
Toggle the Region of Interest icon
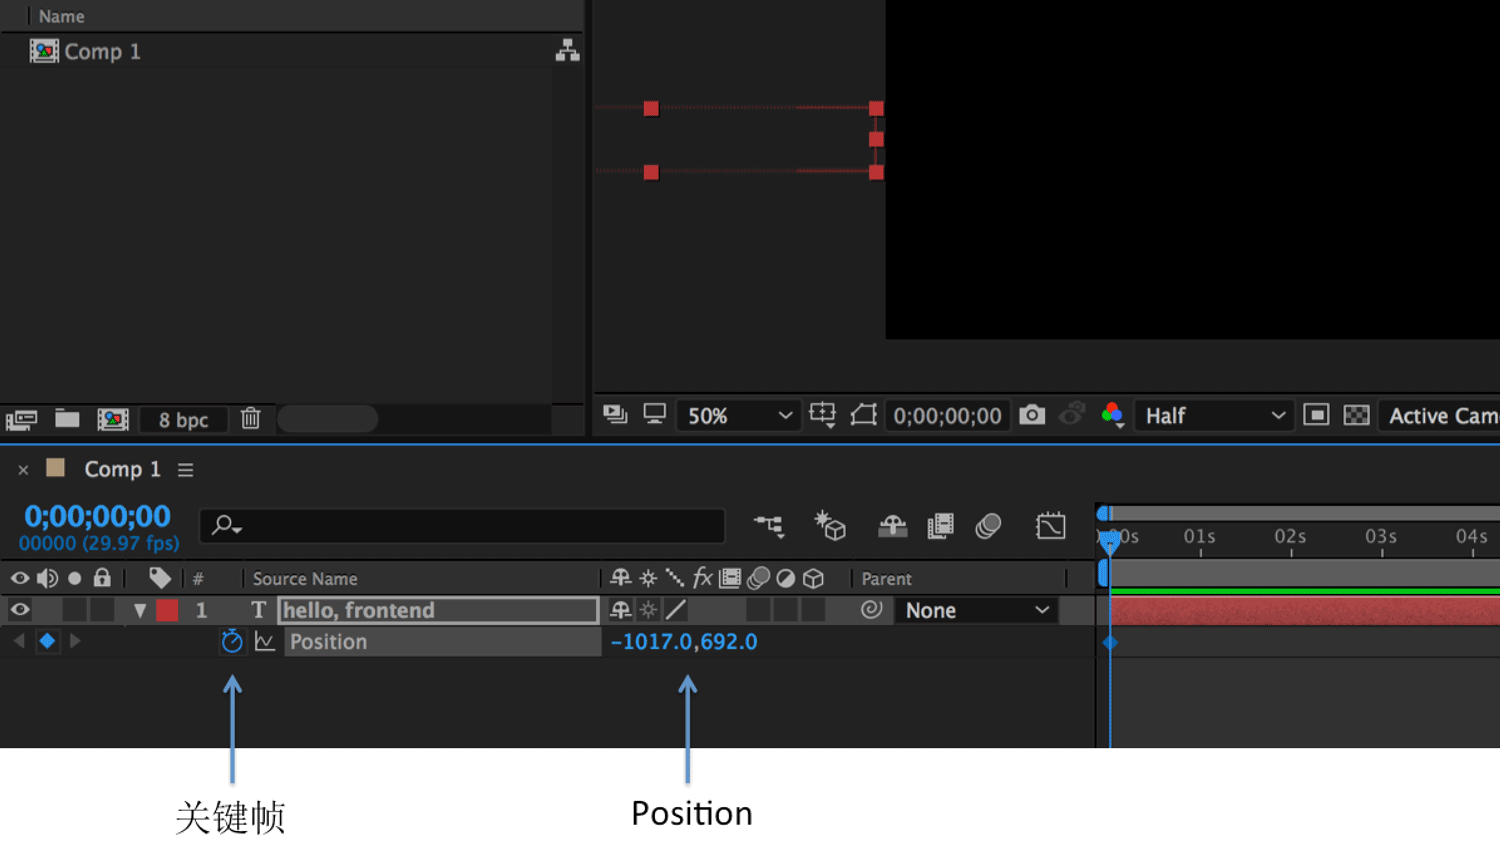(x=1316, y=414)
